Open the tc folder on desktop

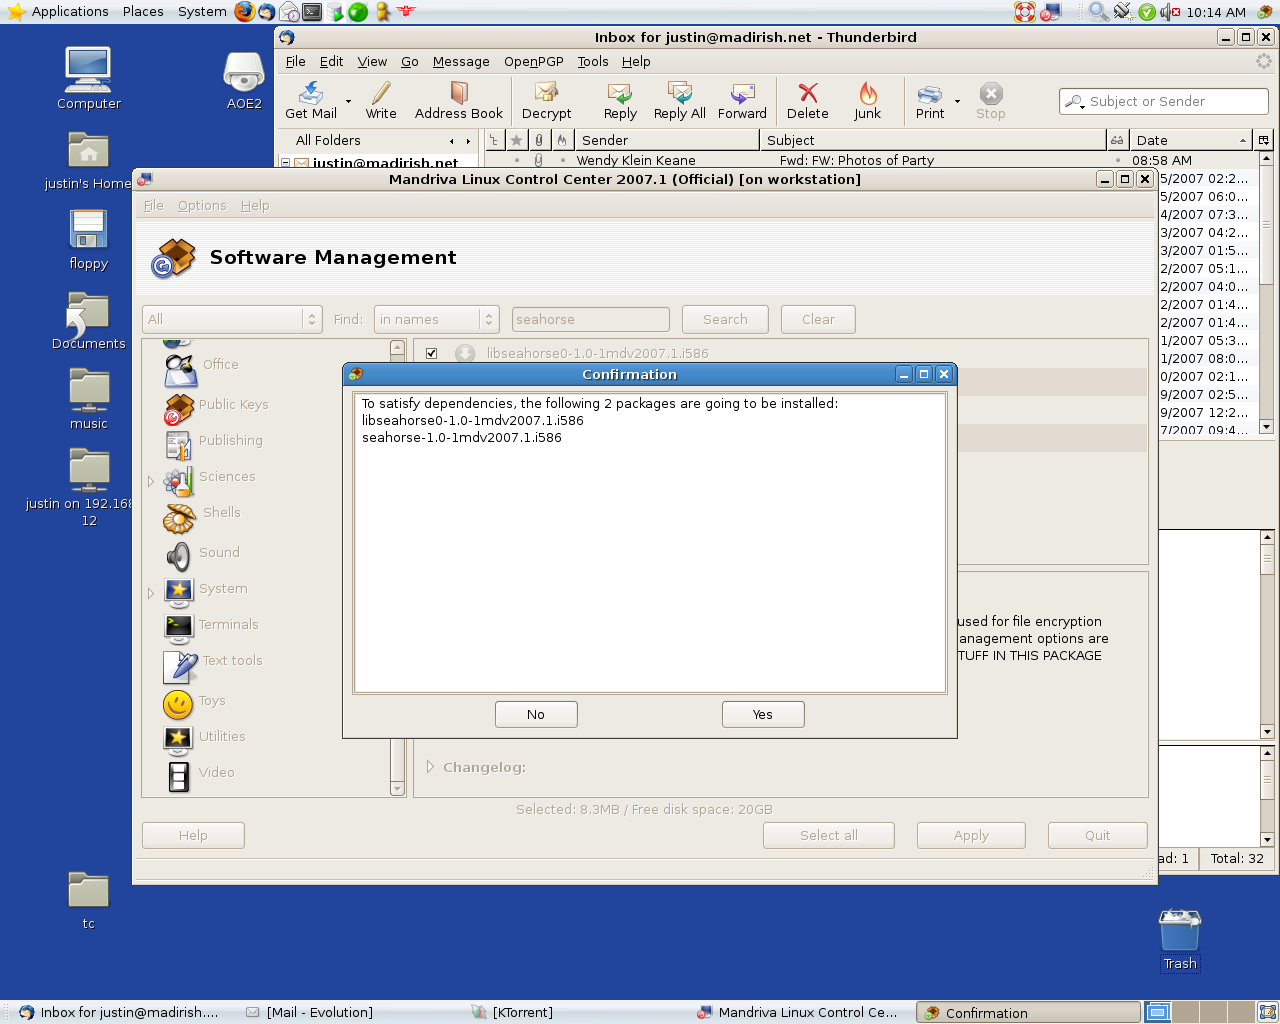pyautogui.click(x=88, y=900)
